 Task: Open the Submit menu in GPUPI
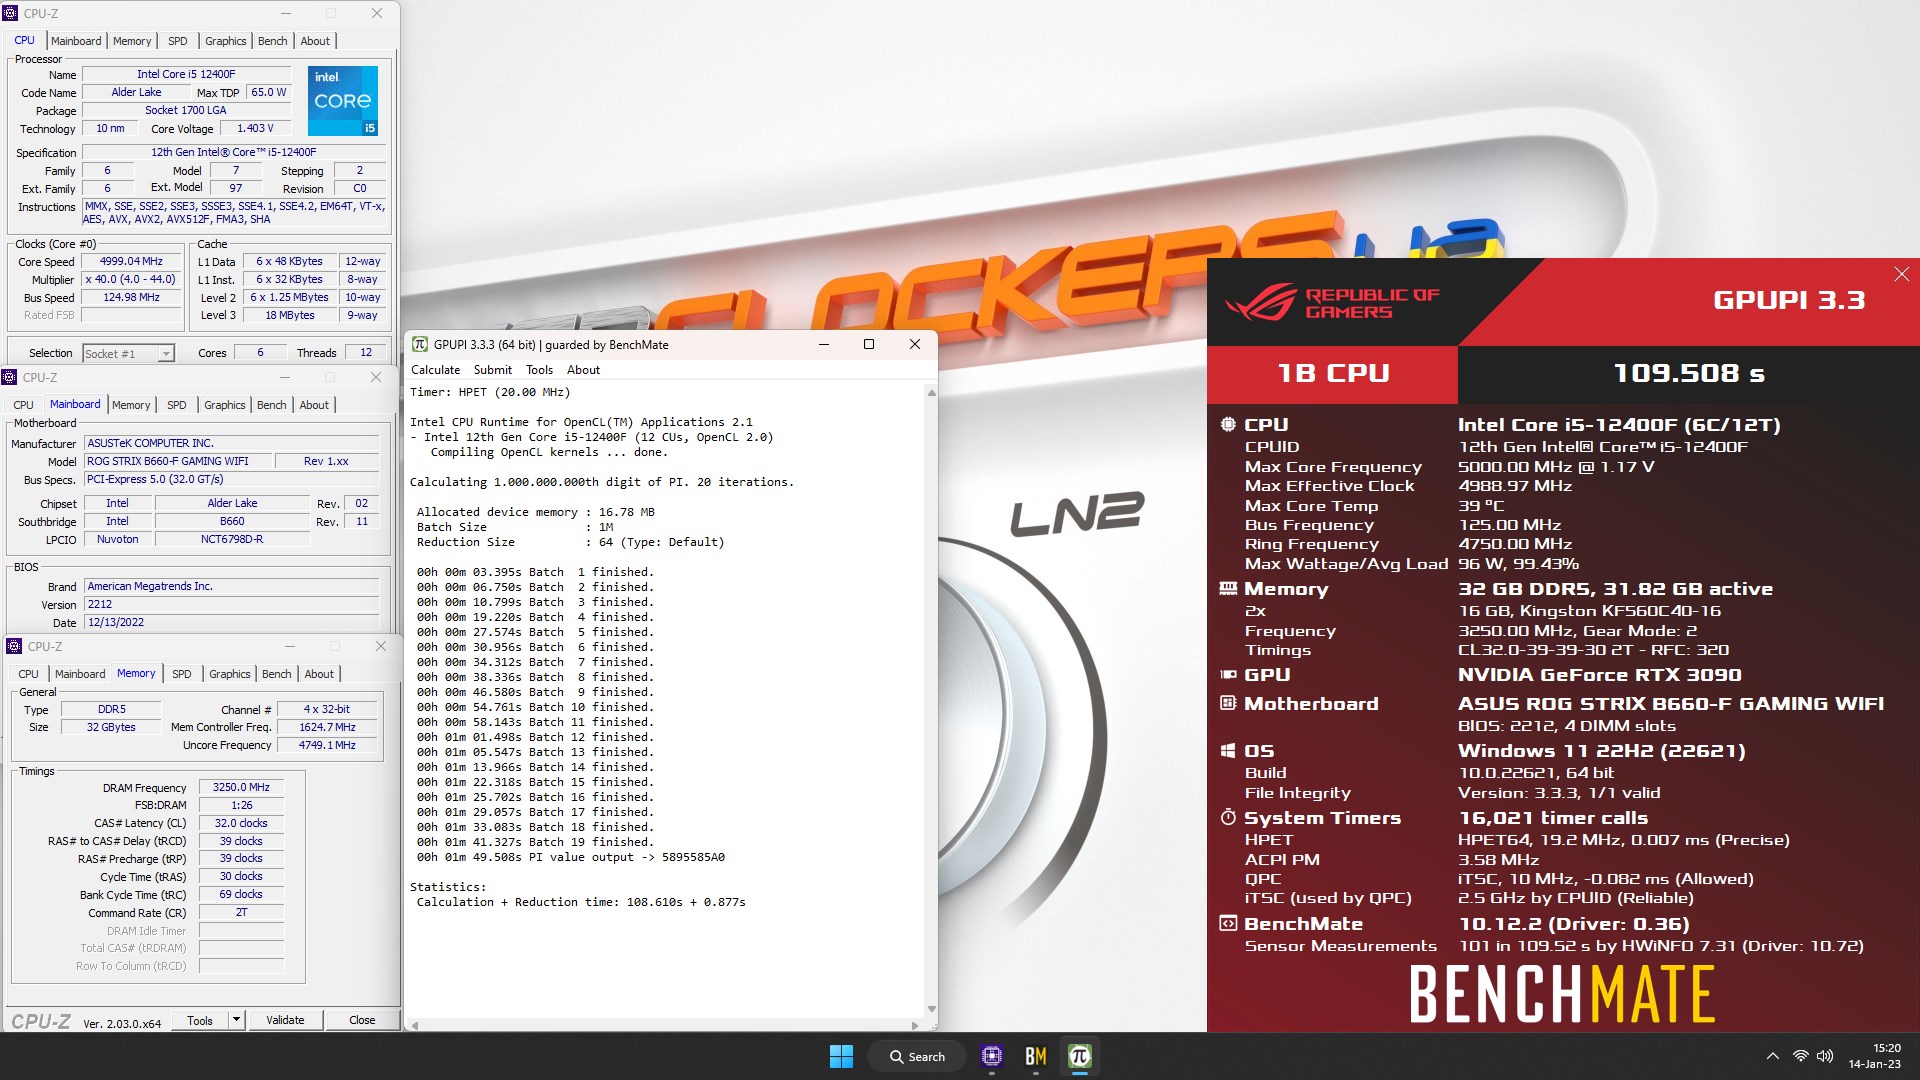click(492, 370)
